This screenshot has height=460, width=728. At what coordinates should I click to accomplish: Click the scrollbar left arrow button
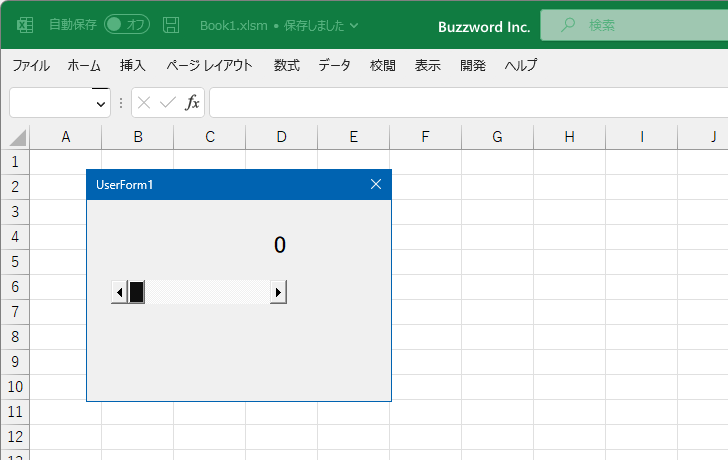tap(119, 292)
